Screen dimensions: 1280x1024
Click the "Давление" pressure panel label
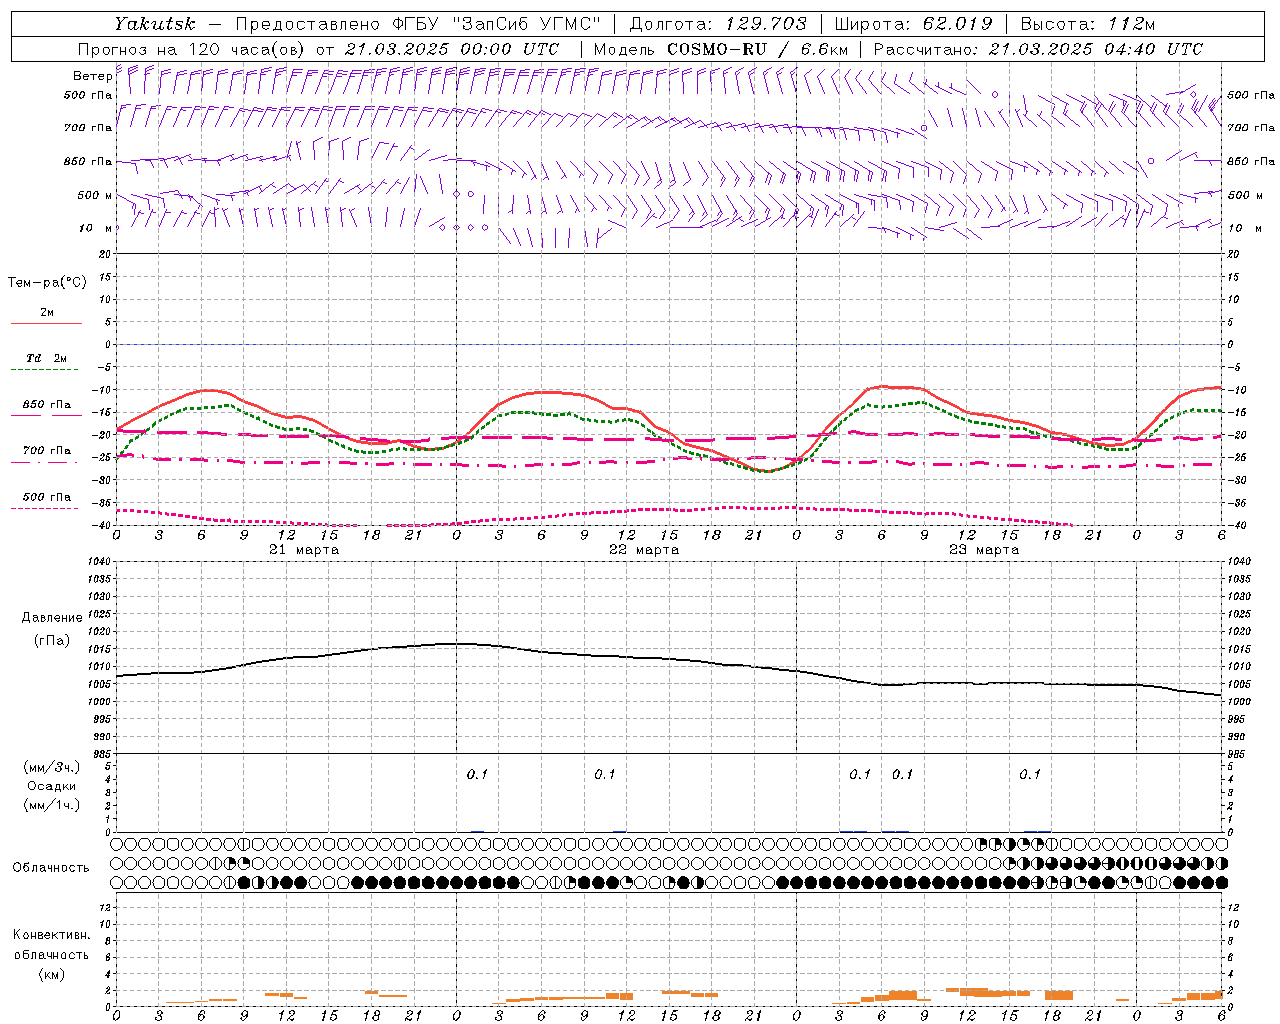click(52, 618)
